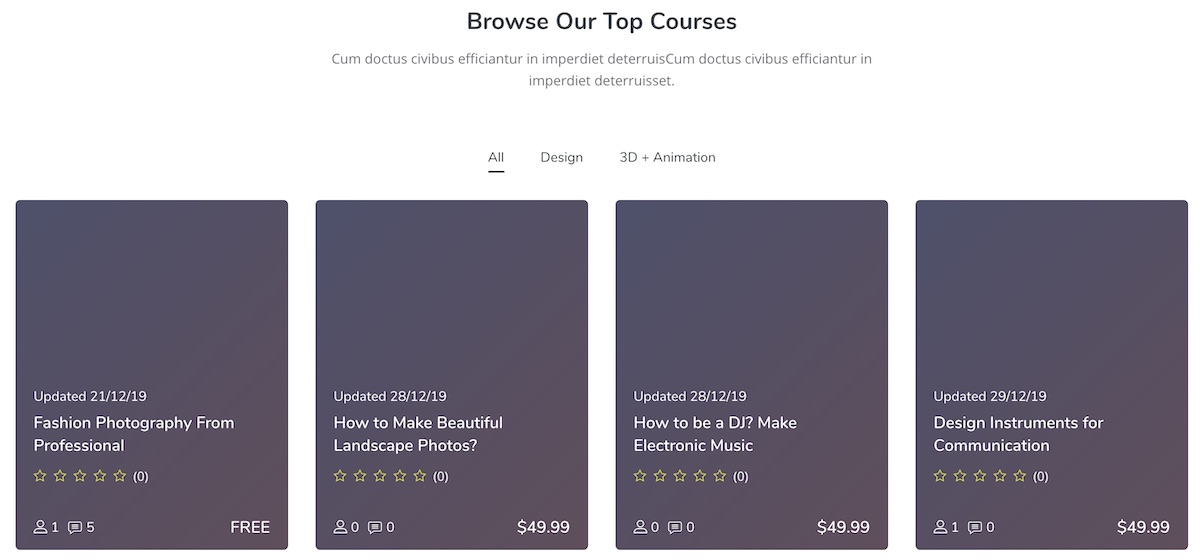Click the students icon on Fashion Photography card
1200x559 pixels.
click(x=41, y=527)
